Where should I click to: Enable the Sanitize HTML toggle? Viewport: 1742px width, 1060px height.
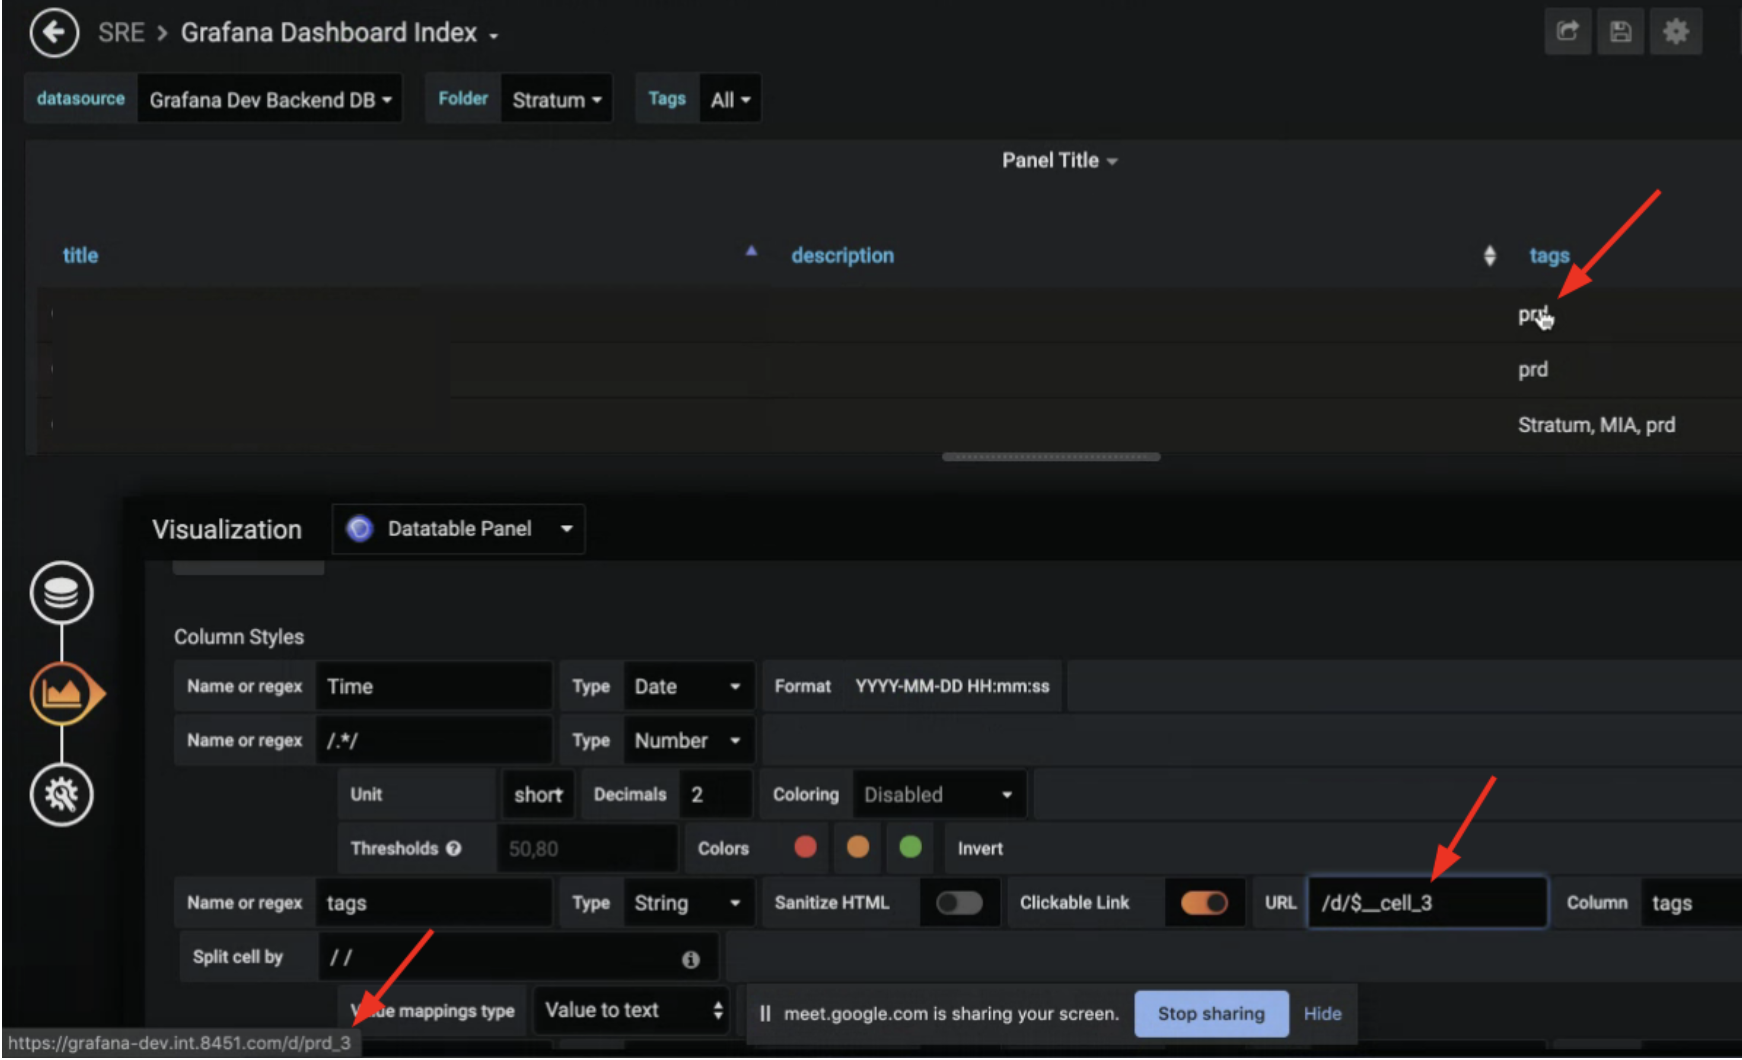coord(959,902)
